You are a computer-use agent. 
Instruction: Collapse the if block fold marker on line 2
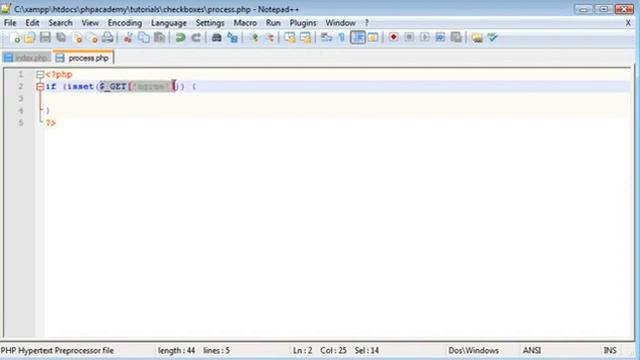point(40,87)
